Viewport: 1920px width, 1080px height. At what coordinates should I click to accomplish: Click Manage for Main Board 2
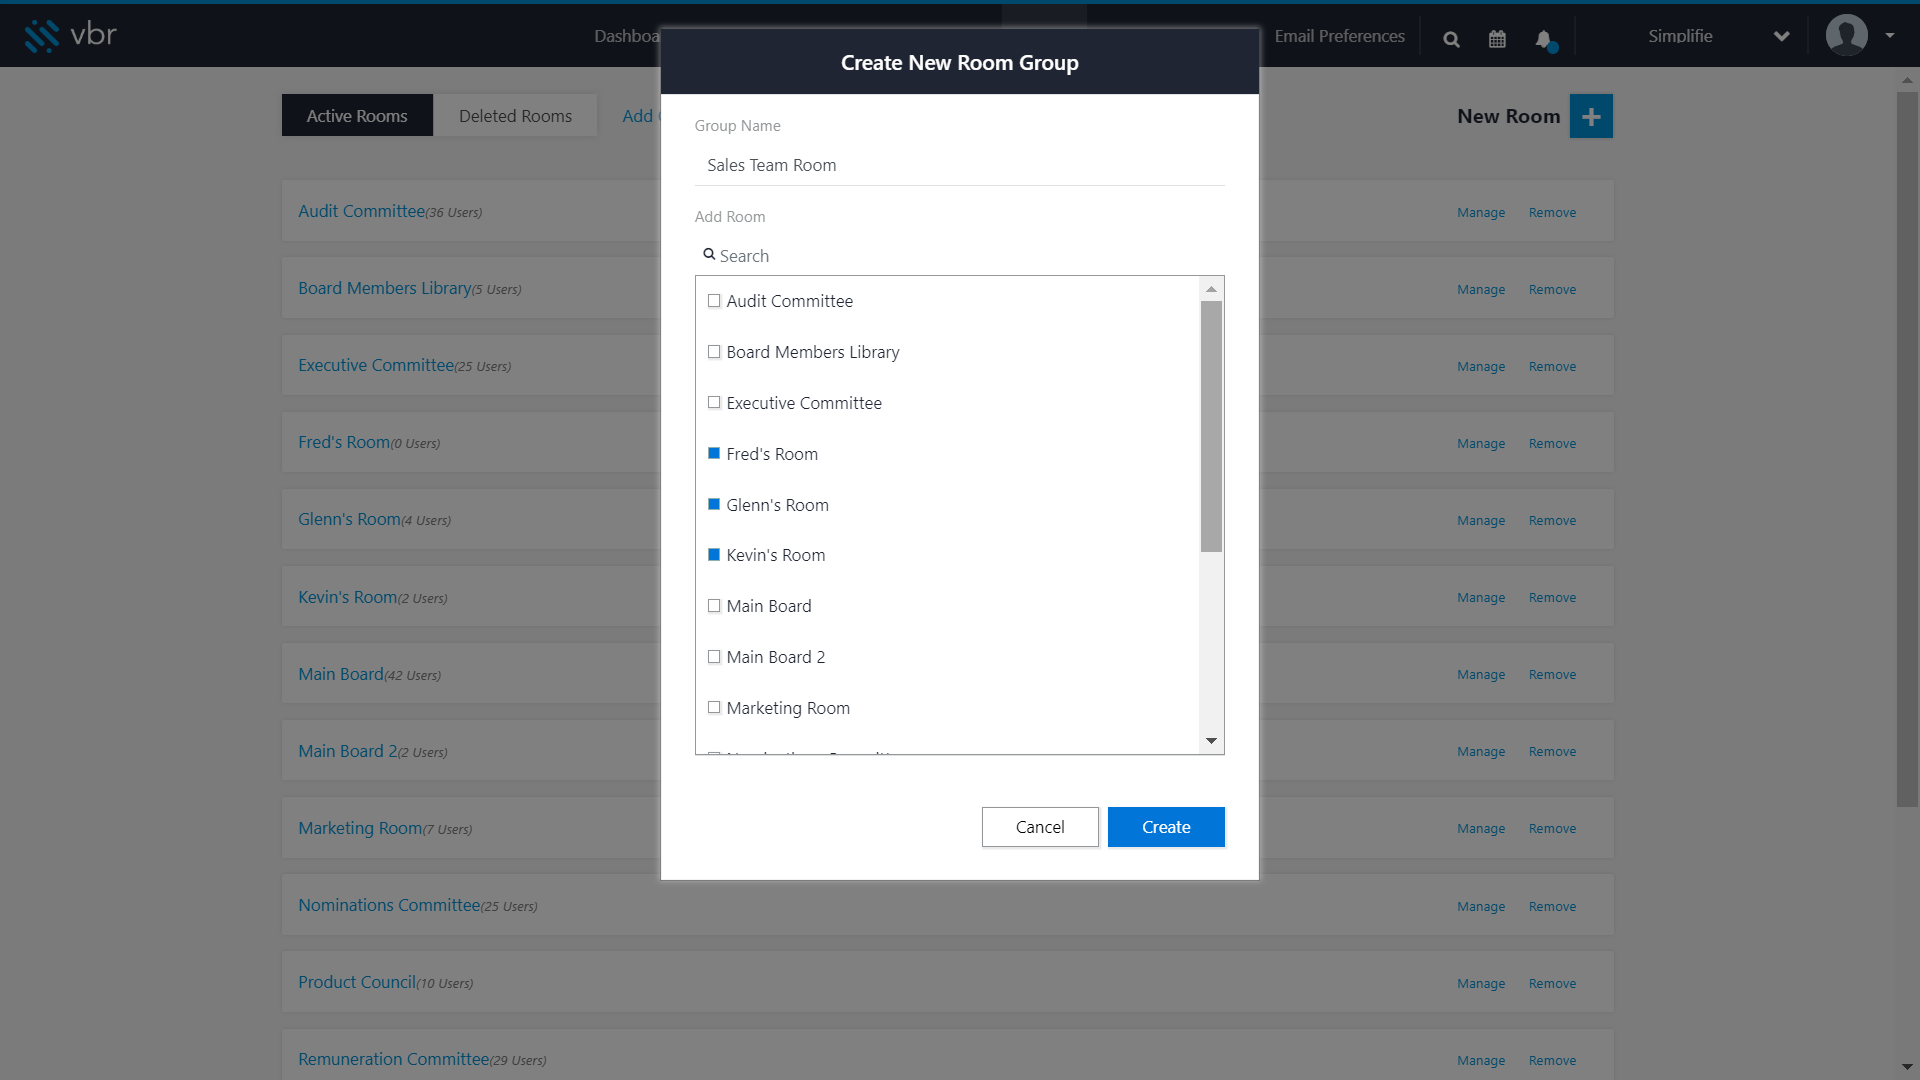[x=1481, y=752]
